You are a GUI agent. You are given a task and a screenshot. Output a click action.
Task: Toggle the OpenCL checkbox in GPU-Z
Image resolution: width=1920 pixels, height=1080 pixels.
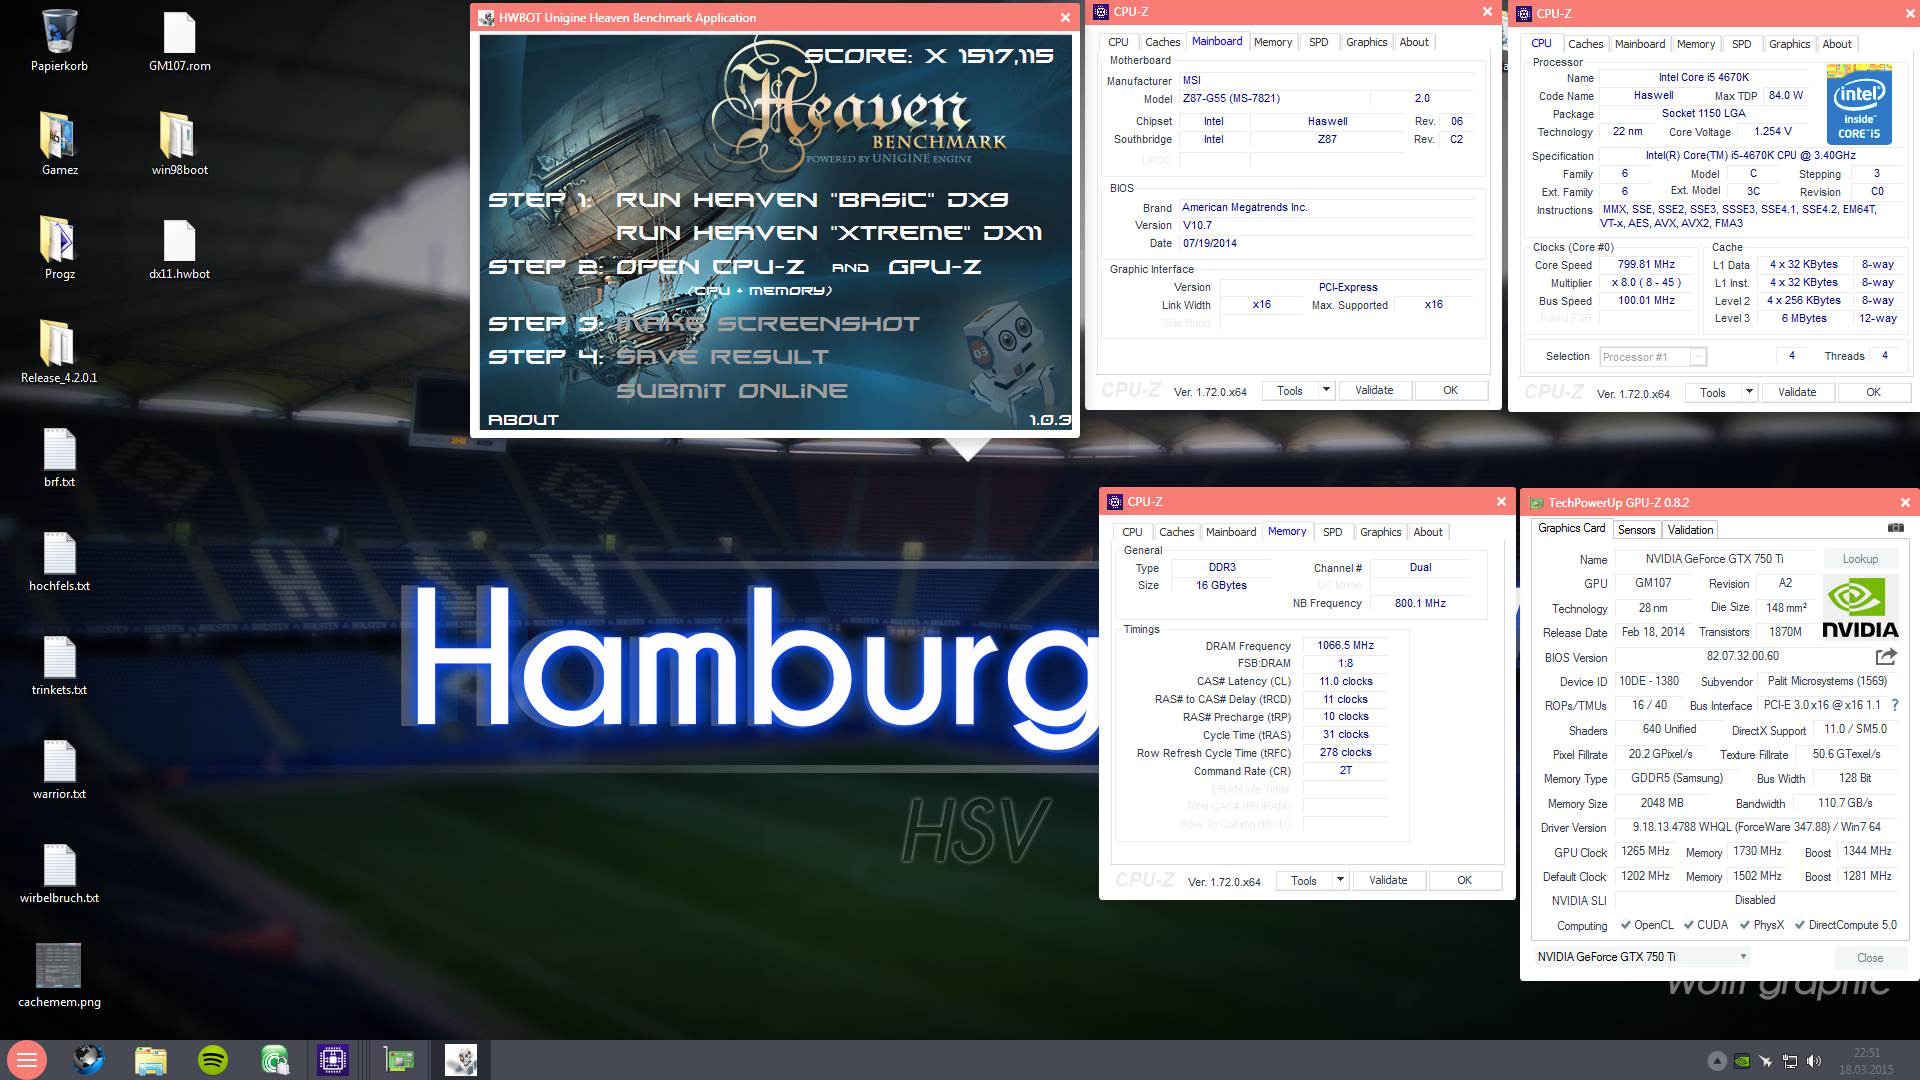(x=1626, y=925)
